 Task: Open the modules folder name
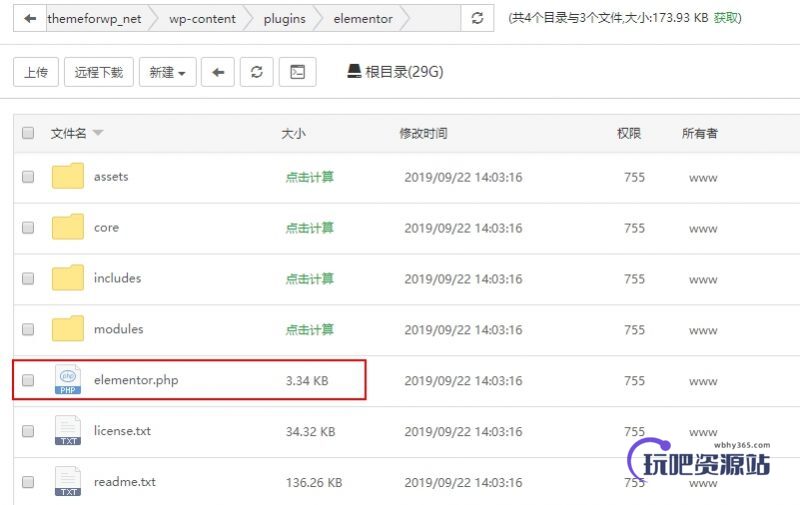click(x=118, y=329)
